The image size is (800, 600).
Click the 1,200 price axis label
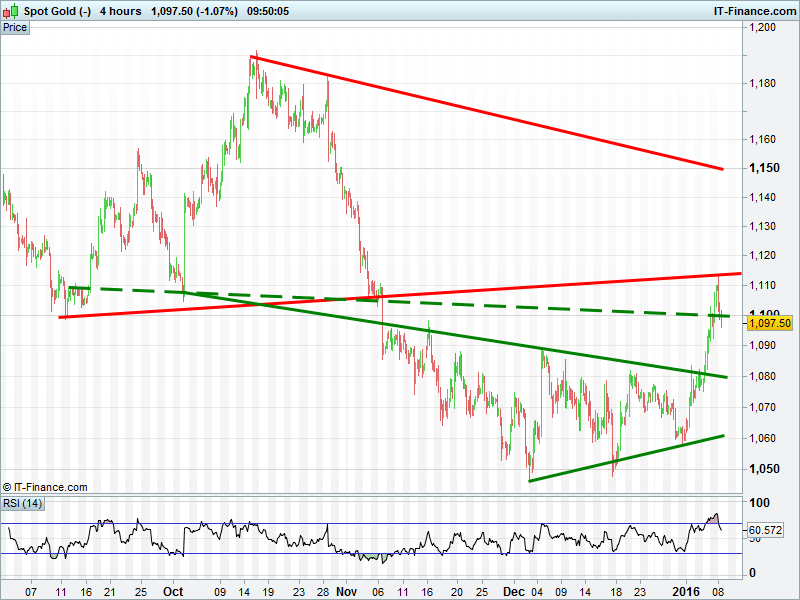pos(765,28)
